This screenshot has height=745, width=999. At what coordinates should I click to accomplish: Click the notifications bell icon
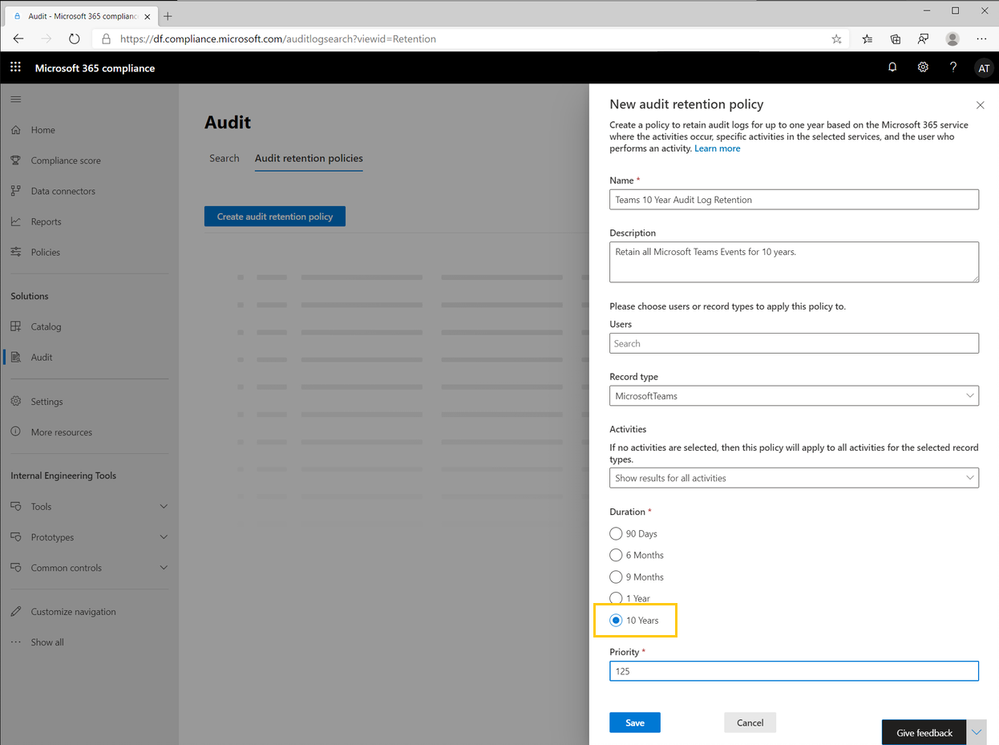point(892,68)
